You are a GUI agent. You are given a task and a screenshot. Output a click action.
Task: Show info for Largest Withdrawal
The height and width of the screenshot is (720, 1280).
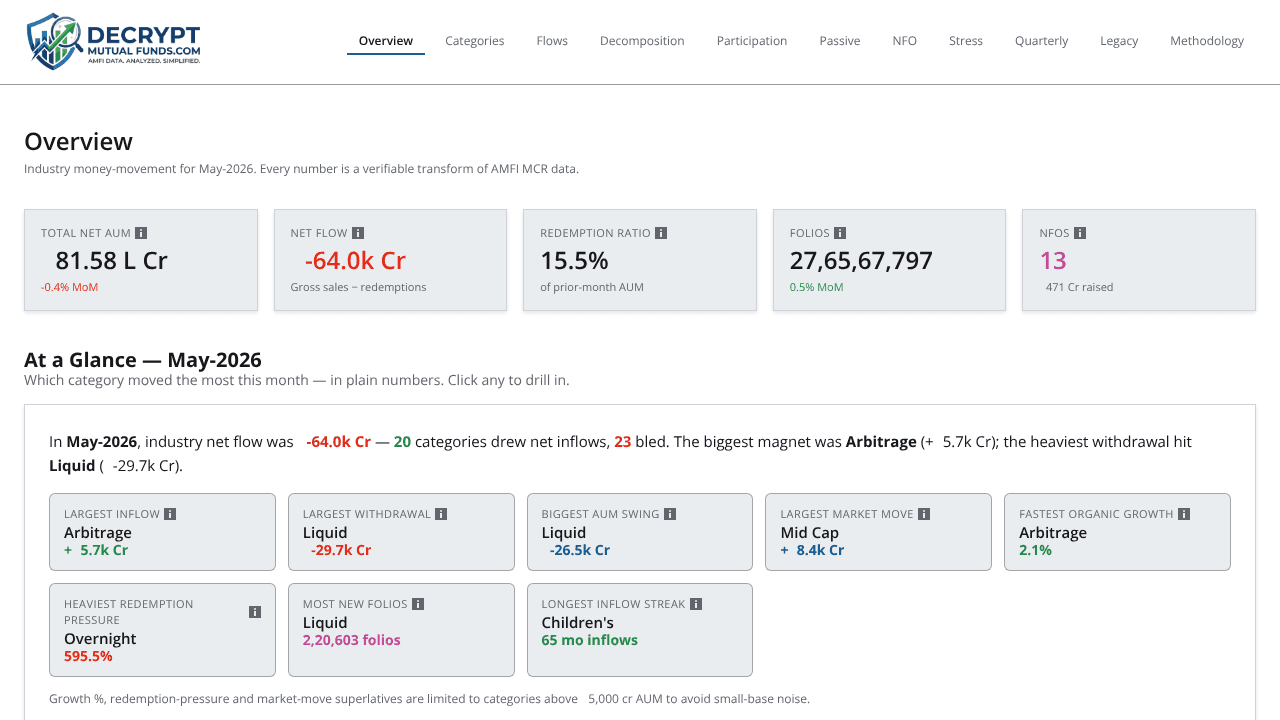[441, 514]
